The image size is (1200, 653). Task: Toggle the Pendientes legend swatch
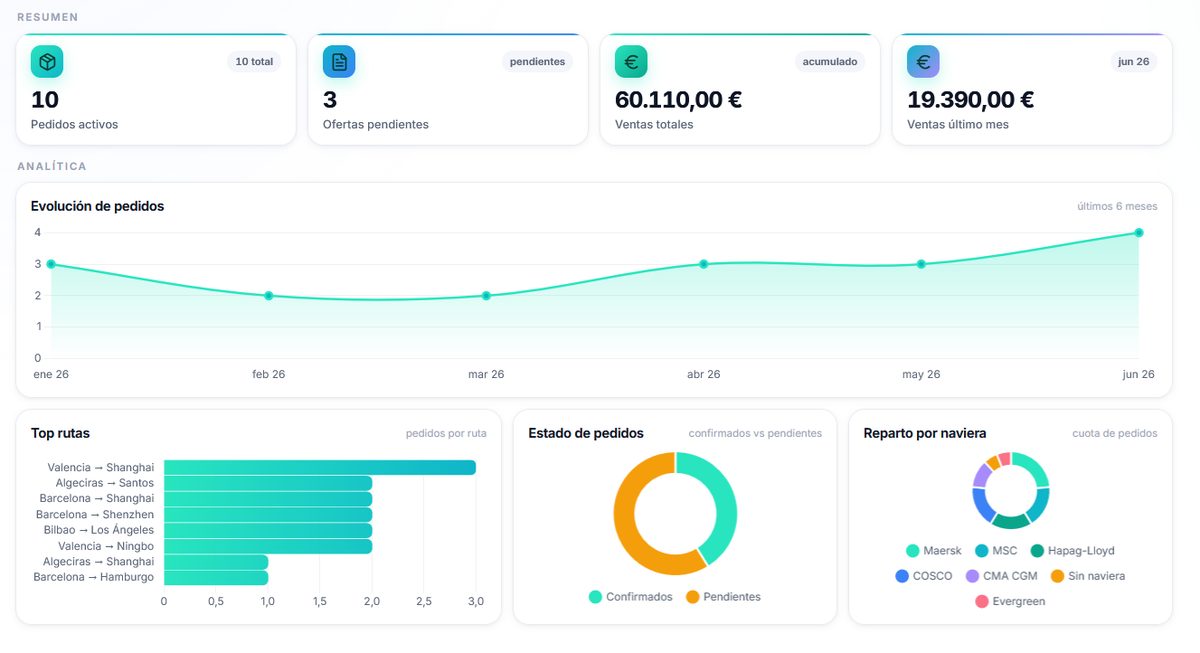click(x=693, y=597)
